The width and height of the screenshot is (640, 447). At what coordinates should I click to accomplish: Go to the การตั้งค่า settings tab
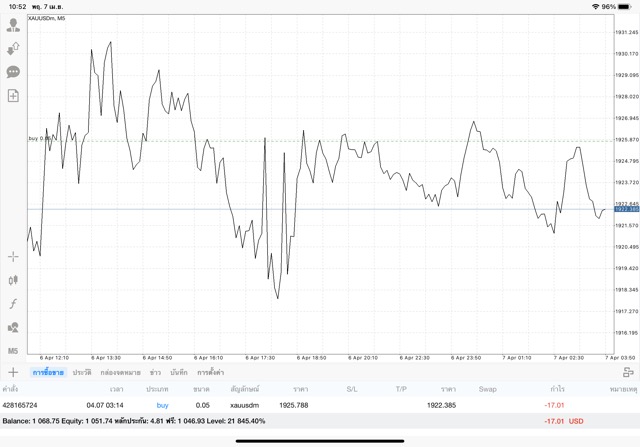pyautogui.click(x=210, y=372)
